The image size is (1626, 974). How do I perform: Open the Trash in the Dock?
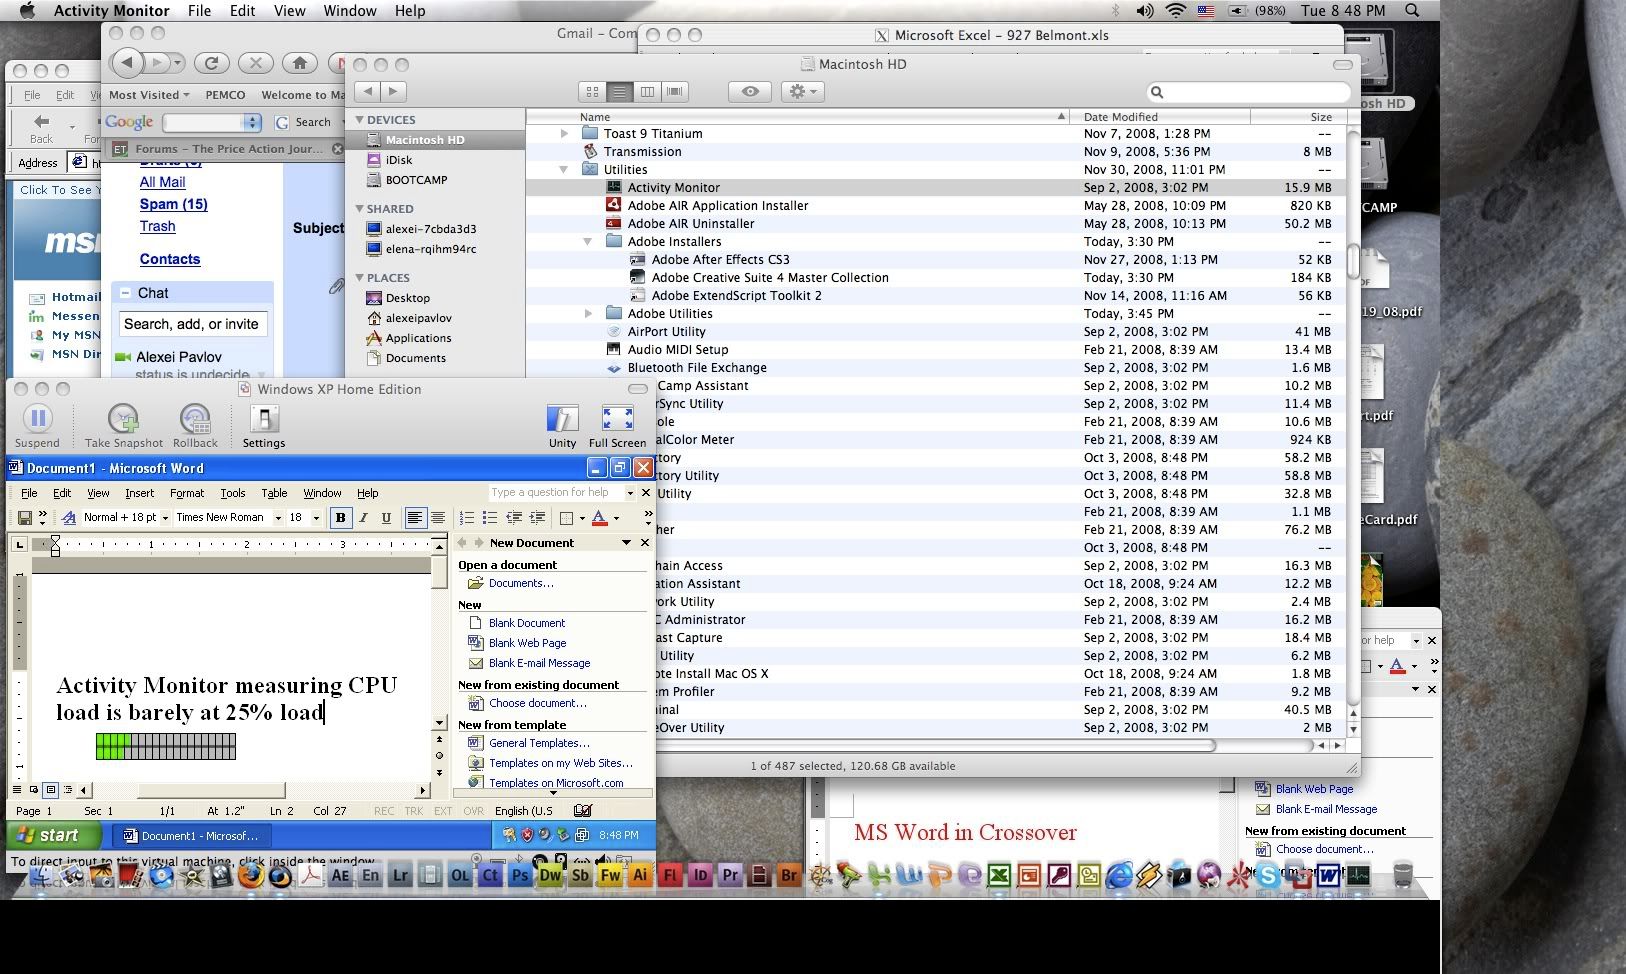click(x=1402, y=875)
